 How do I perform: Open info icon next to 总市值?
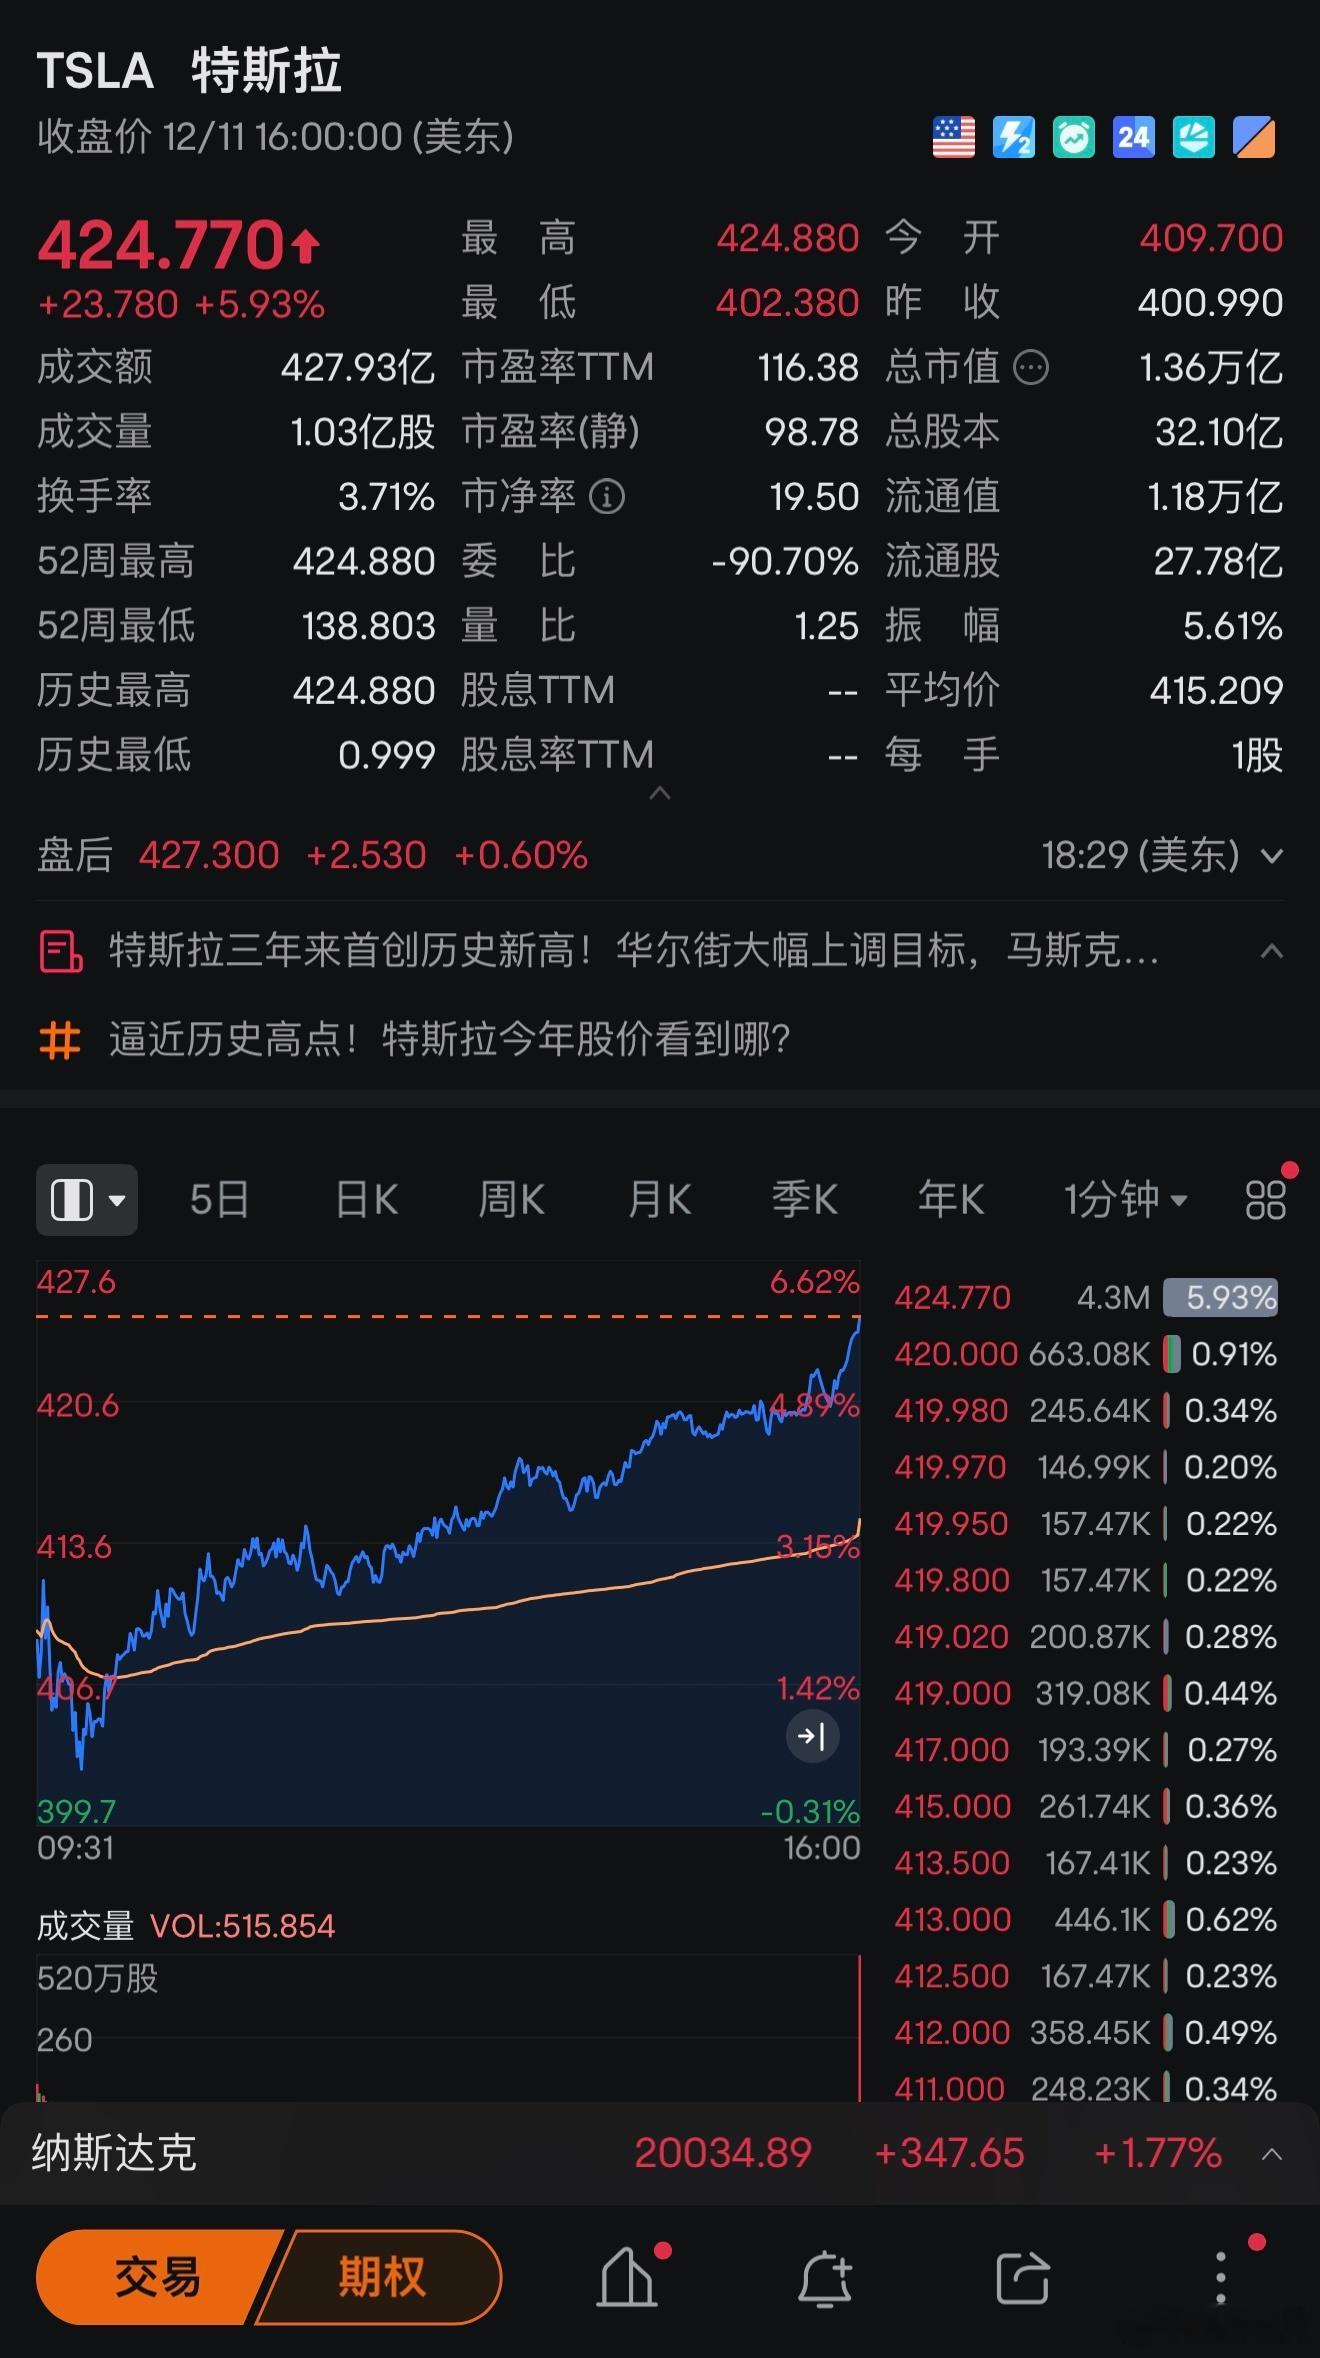tap(1031, 368)
